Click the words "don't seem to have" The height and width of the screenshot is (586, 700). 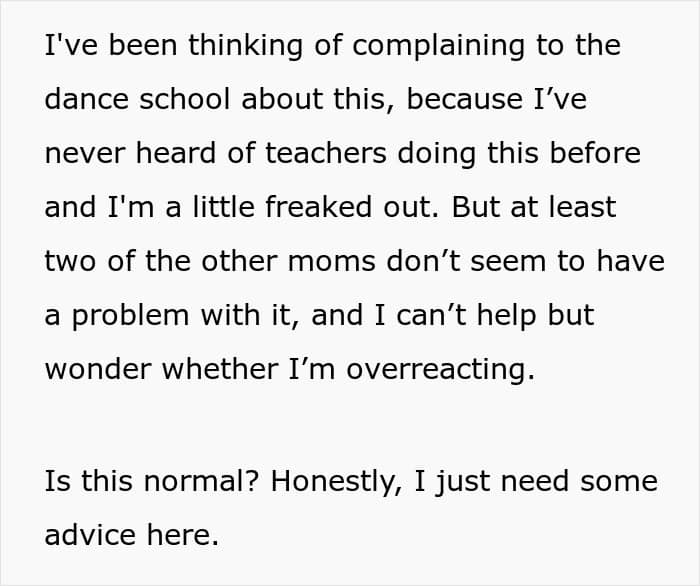click(525, 261)
